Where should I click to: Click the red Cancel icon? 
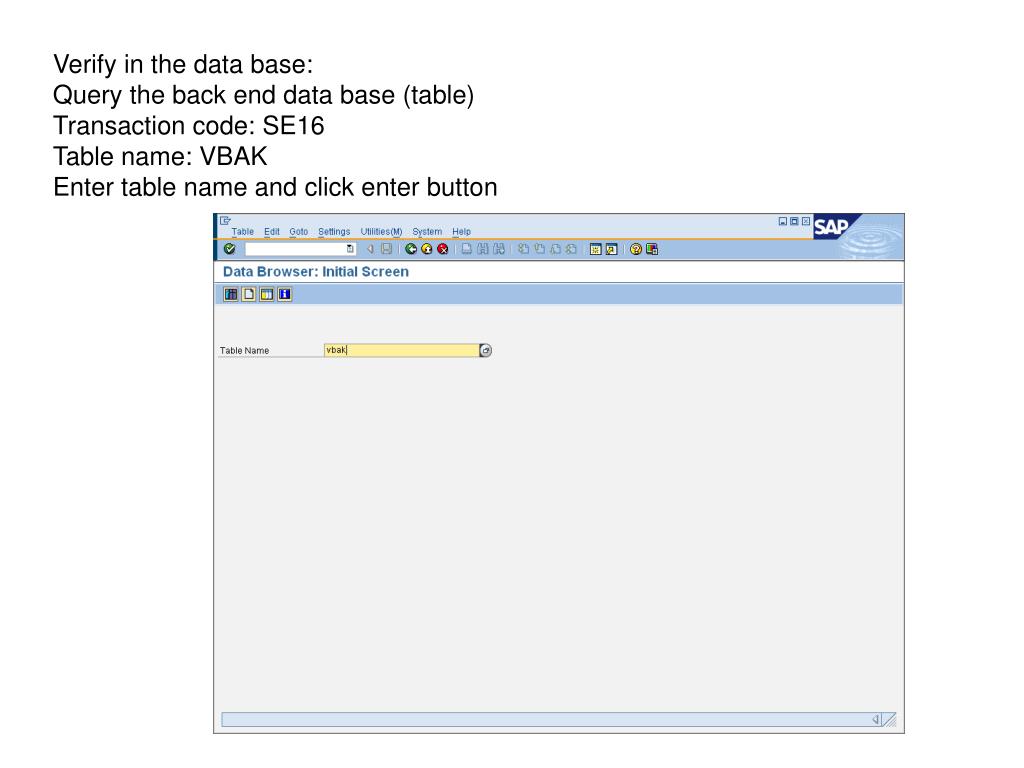pyautogui.click(x=443, y=249)
